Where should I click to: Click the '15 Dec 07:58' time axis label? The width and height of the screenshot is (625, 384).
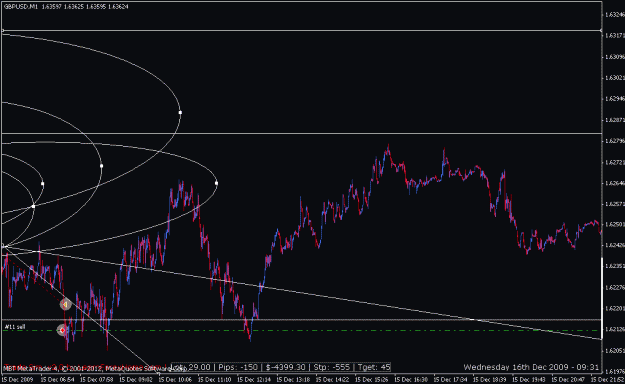[97, 379]
